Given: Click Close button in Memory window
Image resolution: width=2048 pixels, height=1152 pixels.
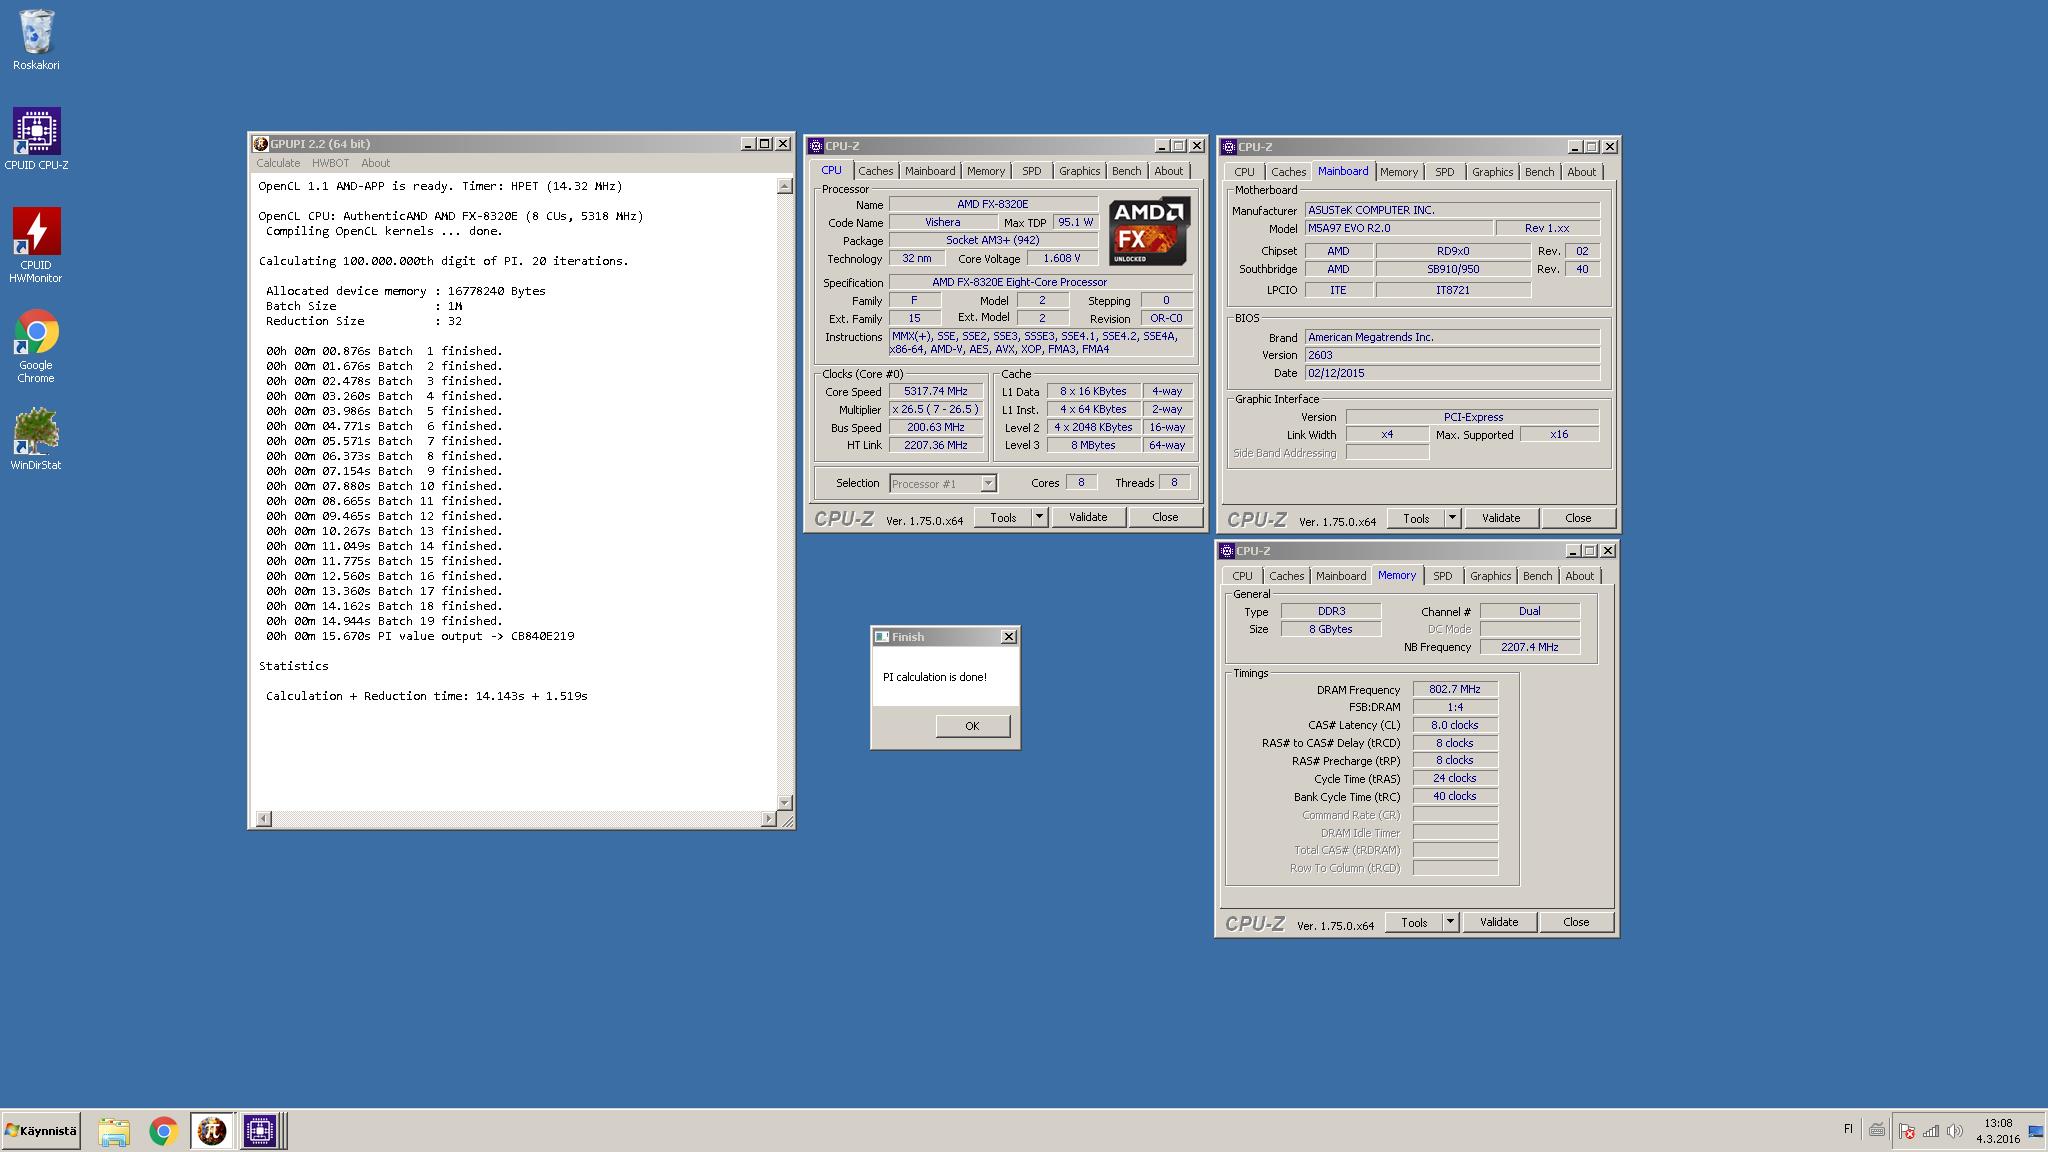Looking at the screenshot, I should [x=1576, y=922].
